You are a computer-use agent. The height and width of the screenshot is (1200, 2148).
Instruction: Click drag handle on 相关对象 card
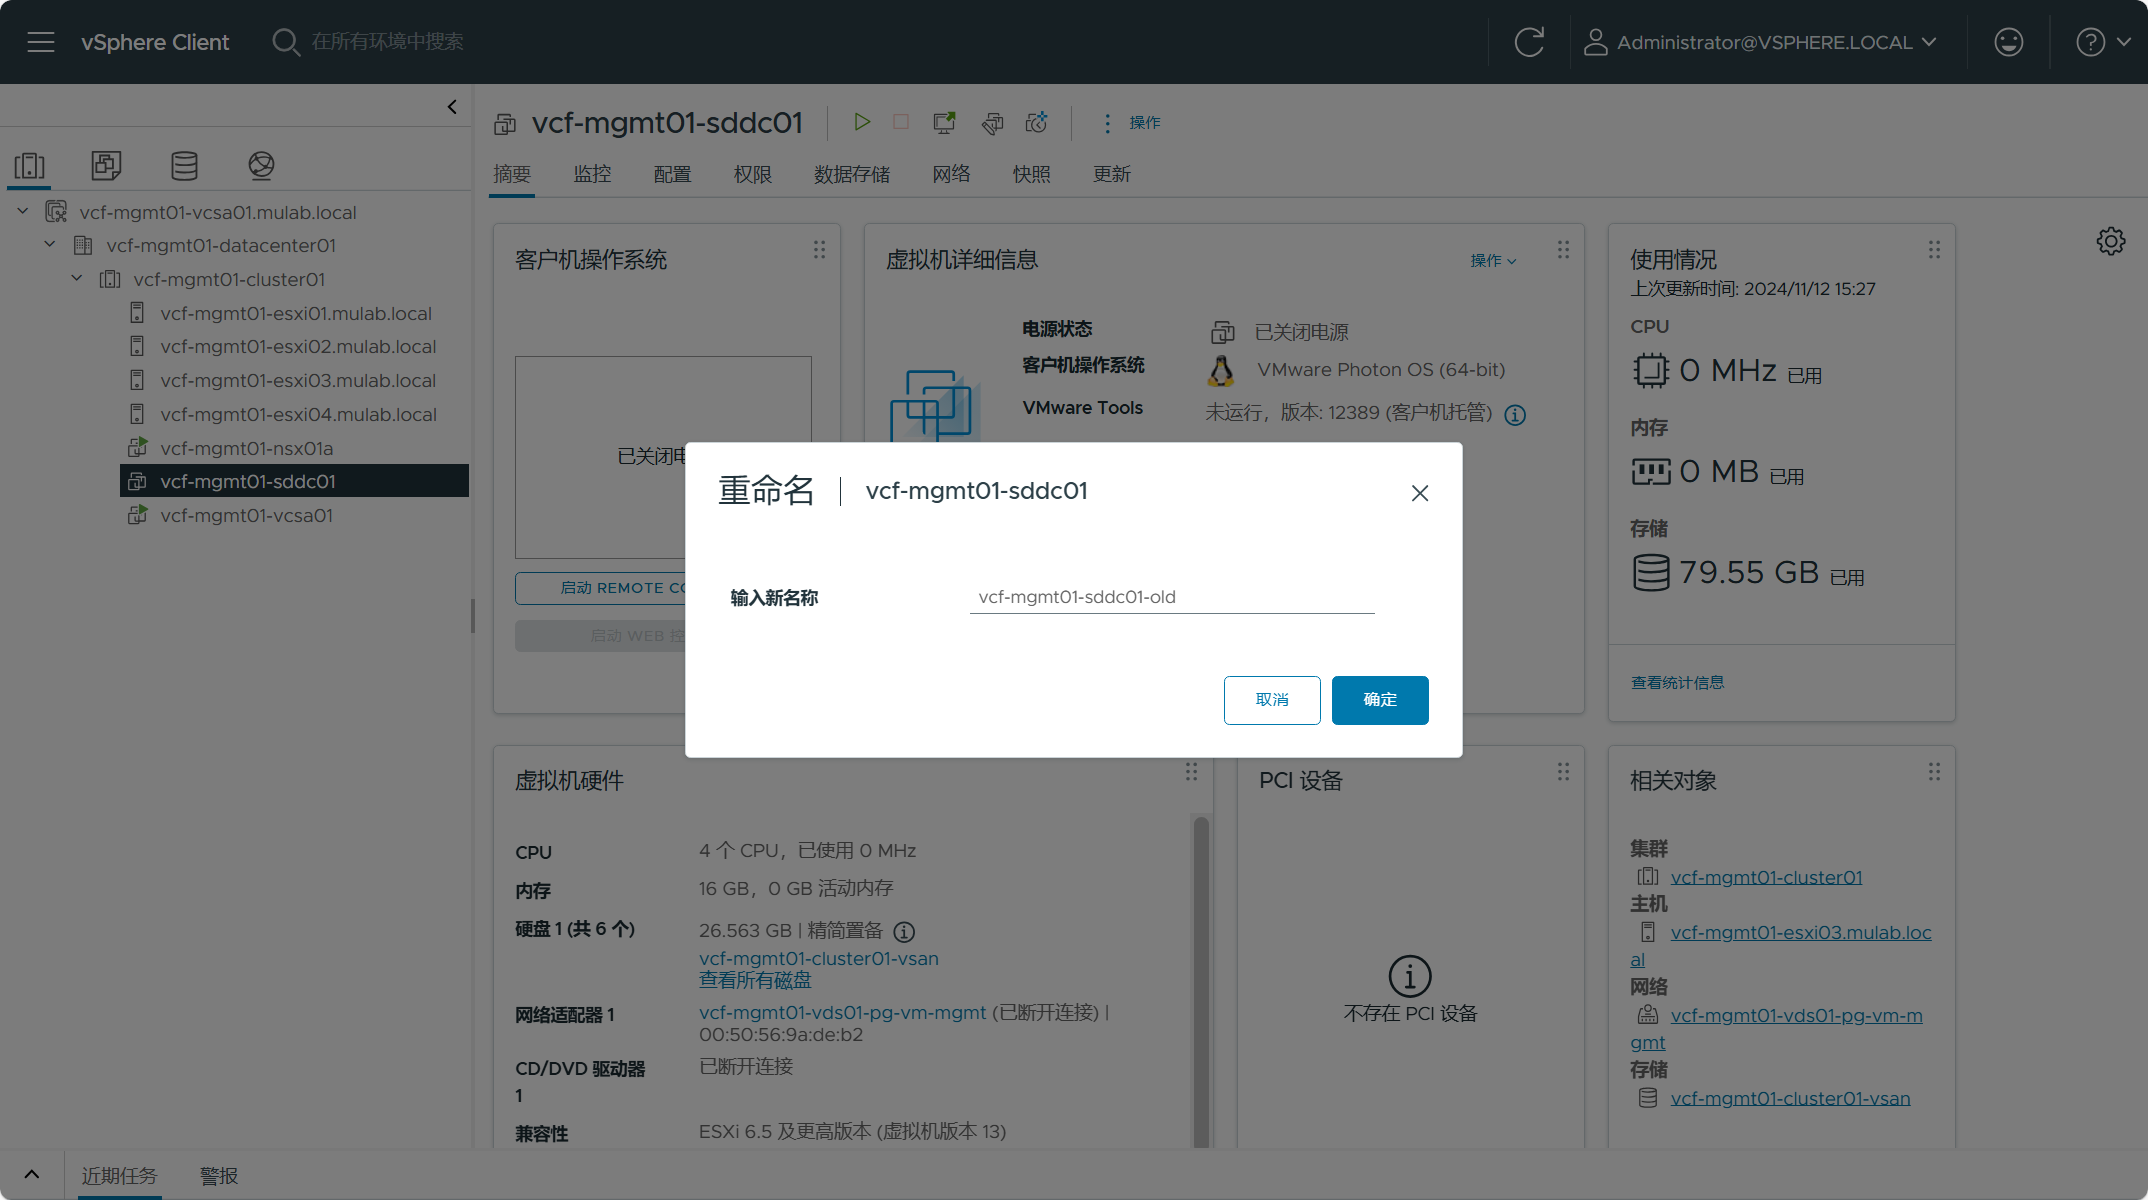(1934, 772)
